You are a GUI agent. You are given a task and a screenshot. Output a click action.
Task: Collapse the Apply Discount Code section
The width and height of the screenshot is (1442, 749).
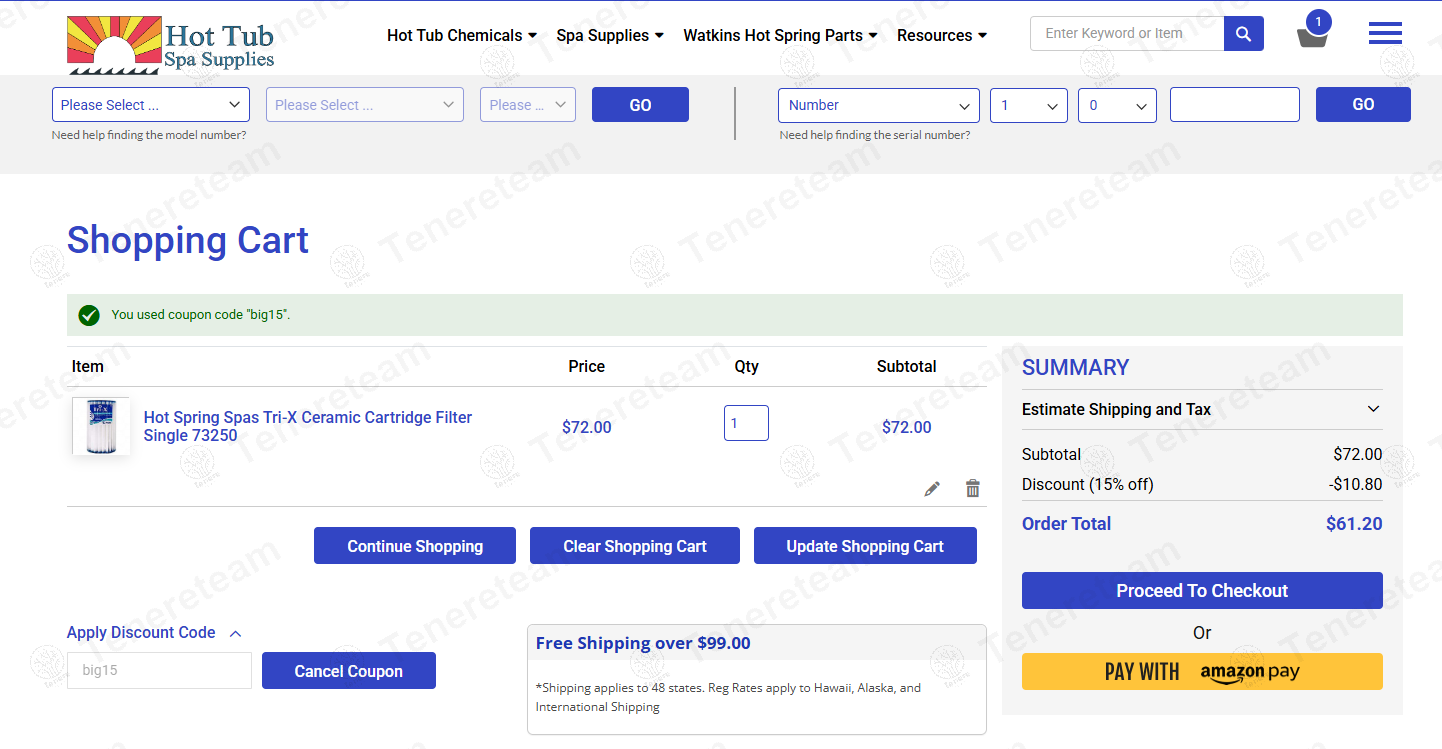154,633
